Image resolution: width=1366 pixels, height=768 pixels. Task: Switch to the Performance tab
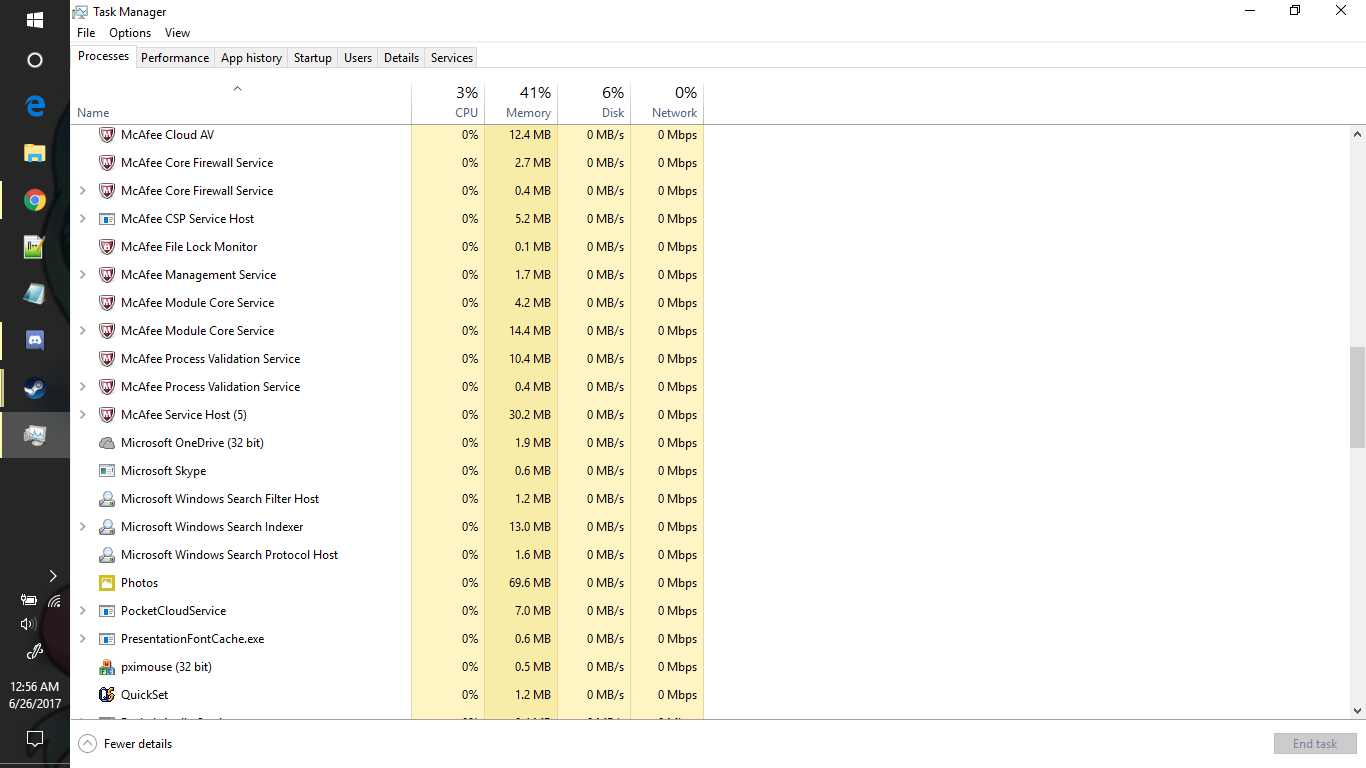[175, 58]
